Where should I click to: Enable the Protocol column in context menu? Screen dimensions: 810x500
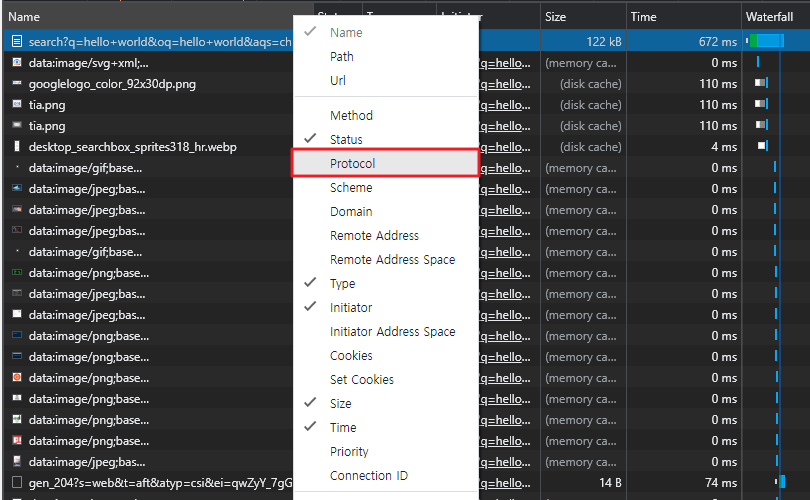[385, 163]
